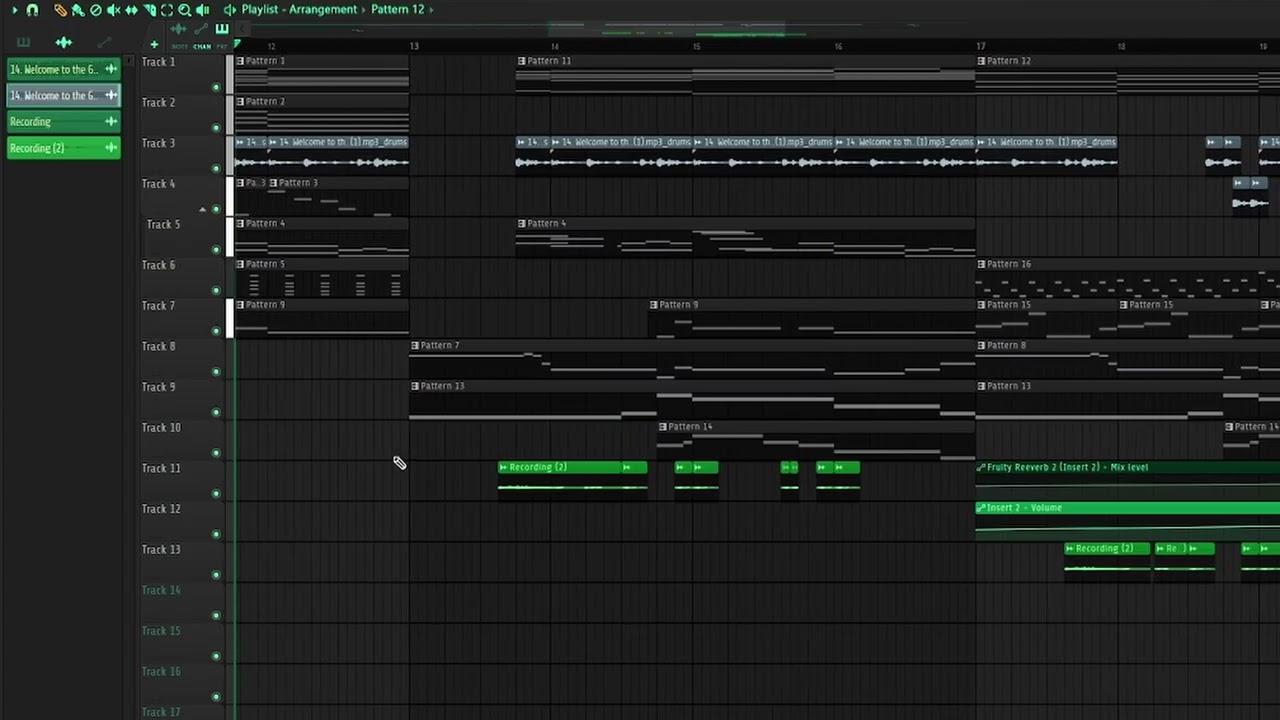The width and height of the screenshot is (1280, 720).
Task: Switch to the NOTE tab
Action: pyautogui.click(x=179, y=47)
